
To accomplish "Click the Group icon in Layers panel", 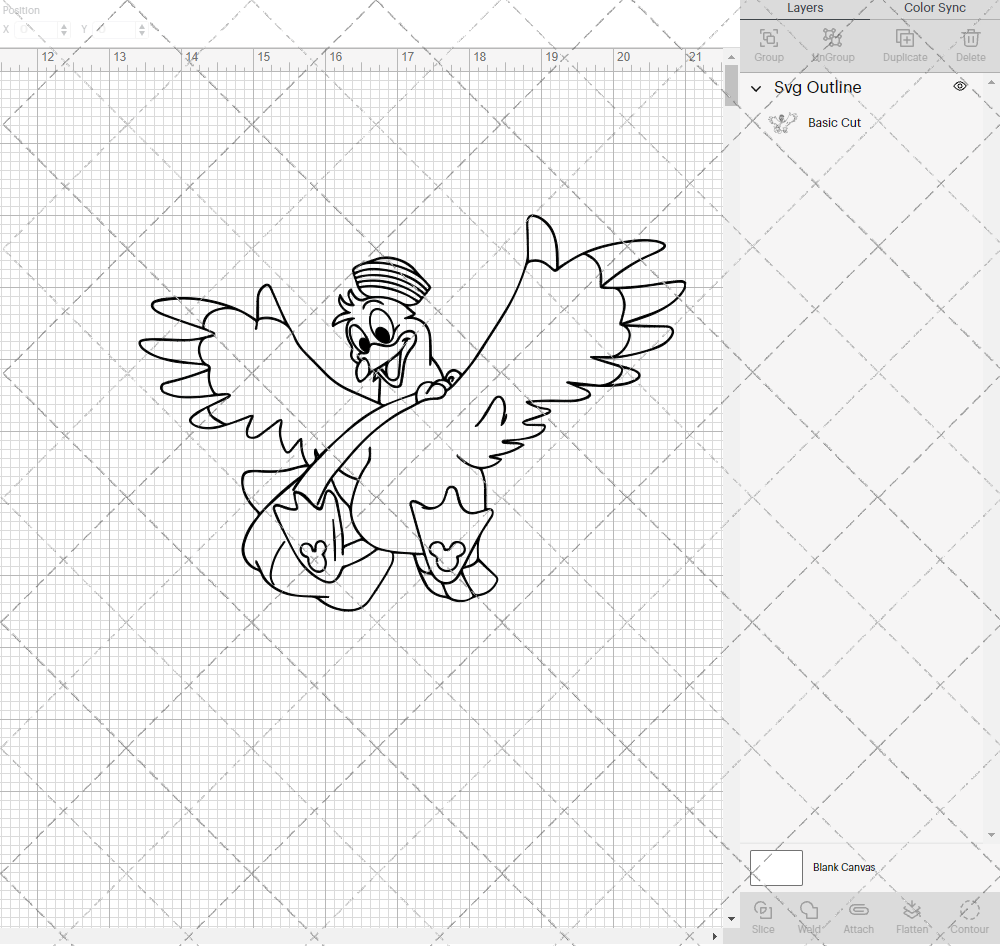I will click(768, 44).
